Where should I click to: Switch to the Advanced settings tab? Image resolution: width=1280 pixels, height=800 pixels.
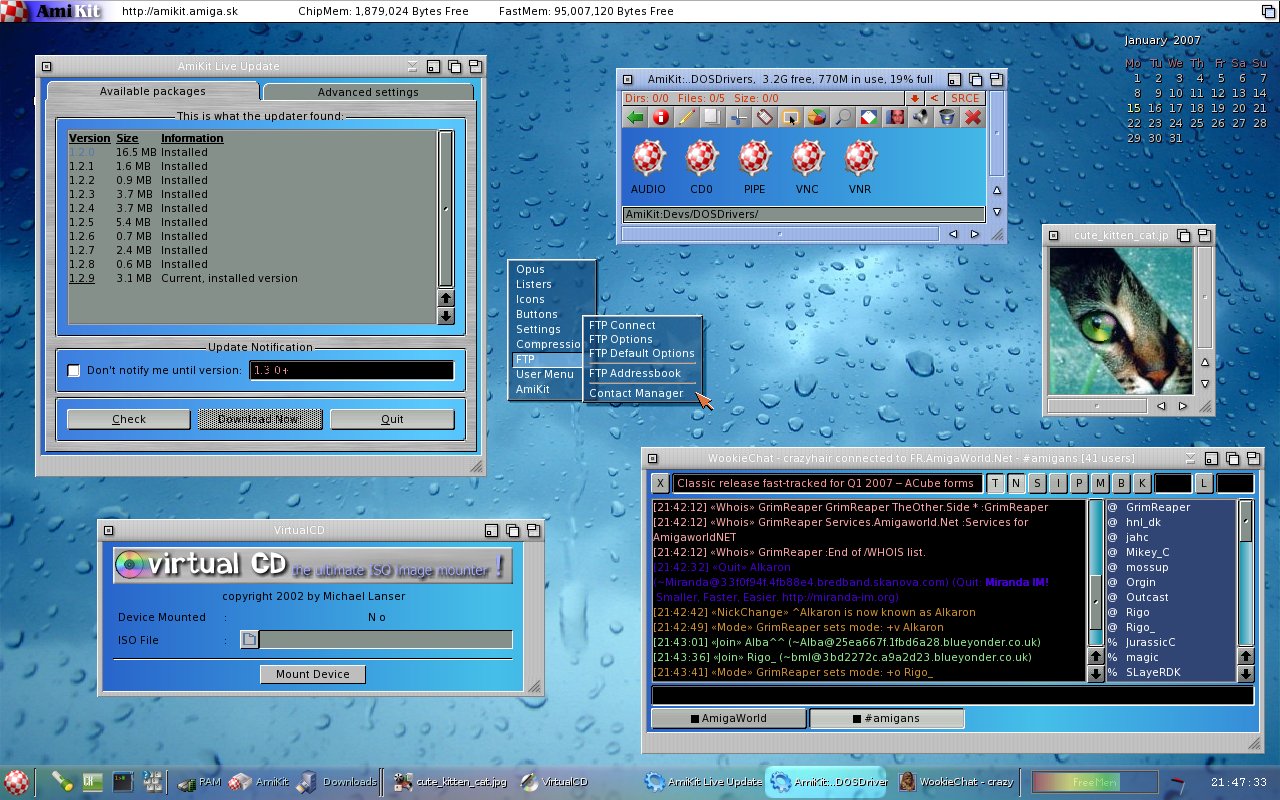coord(368,92)
